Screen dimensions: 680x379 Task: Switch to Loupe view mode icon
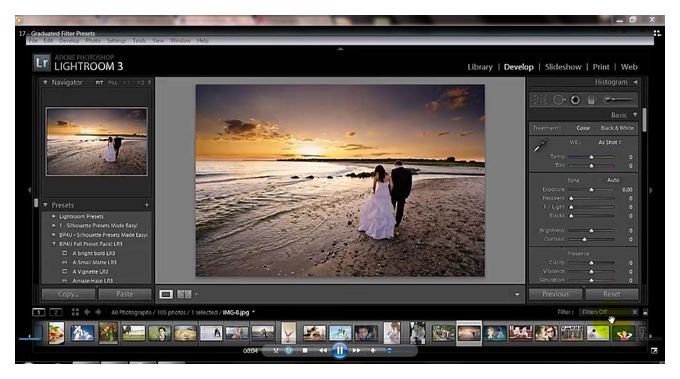click(x=166, y=294)
